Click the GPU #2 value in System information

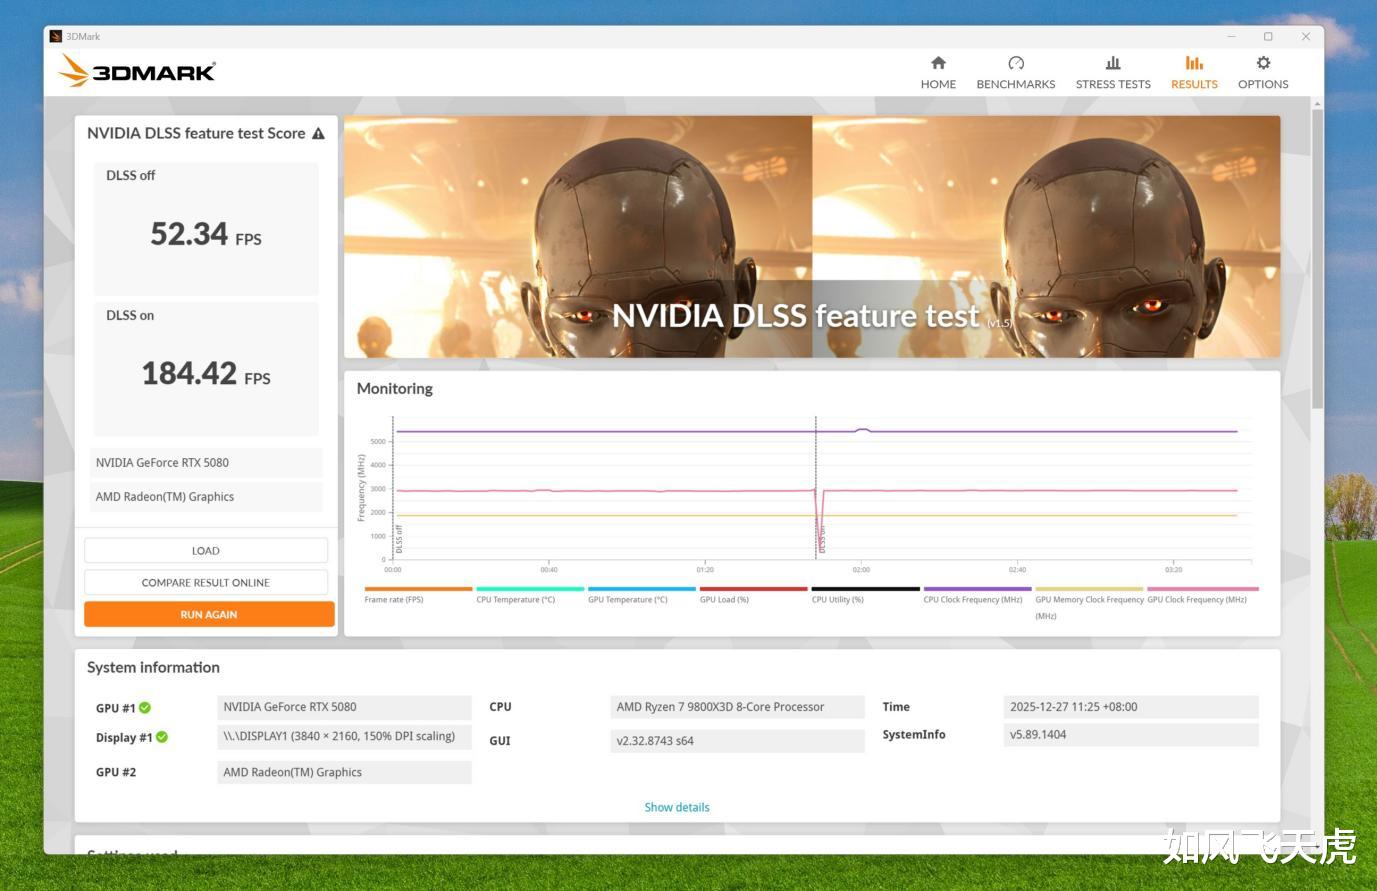[x=344, y=772]
